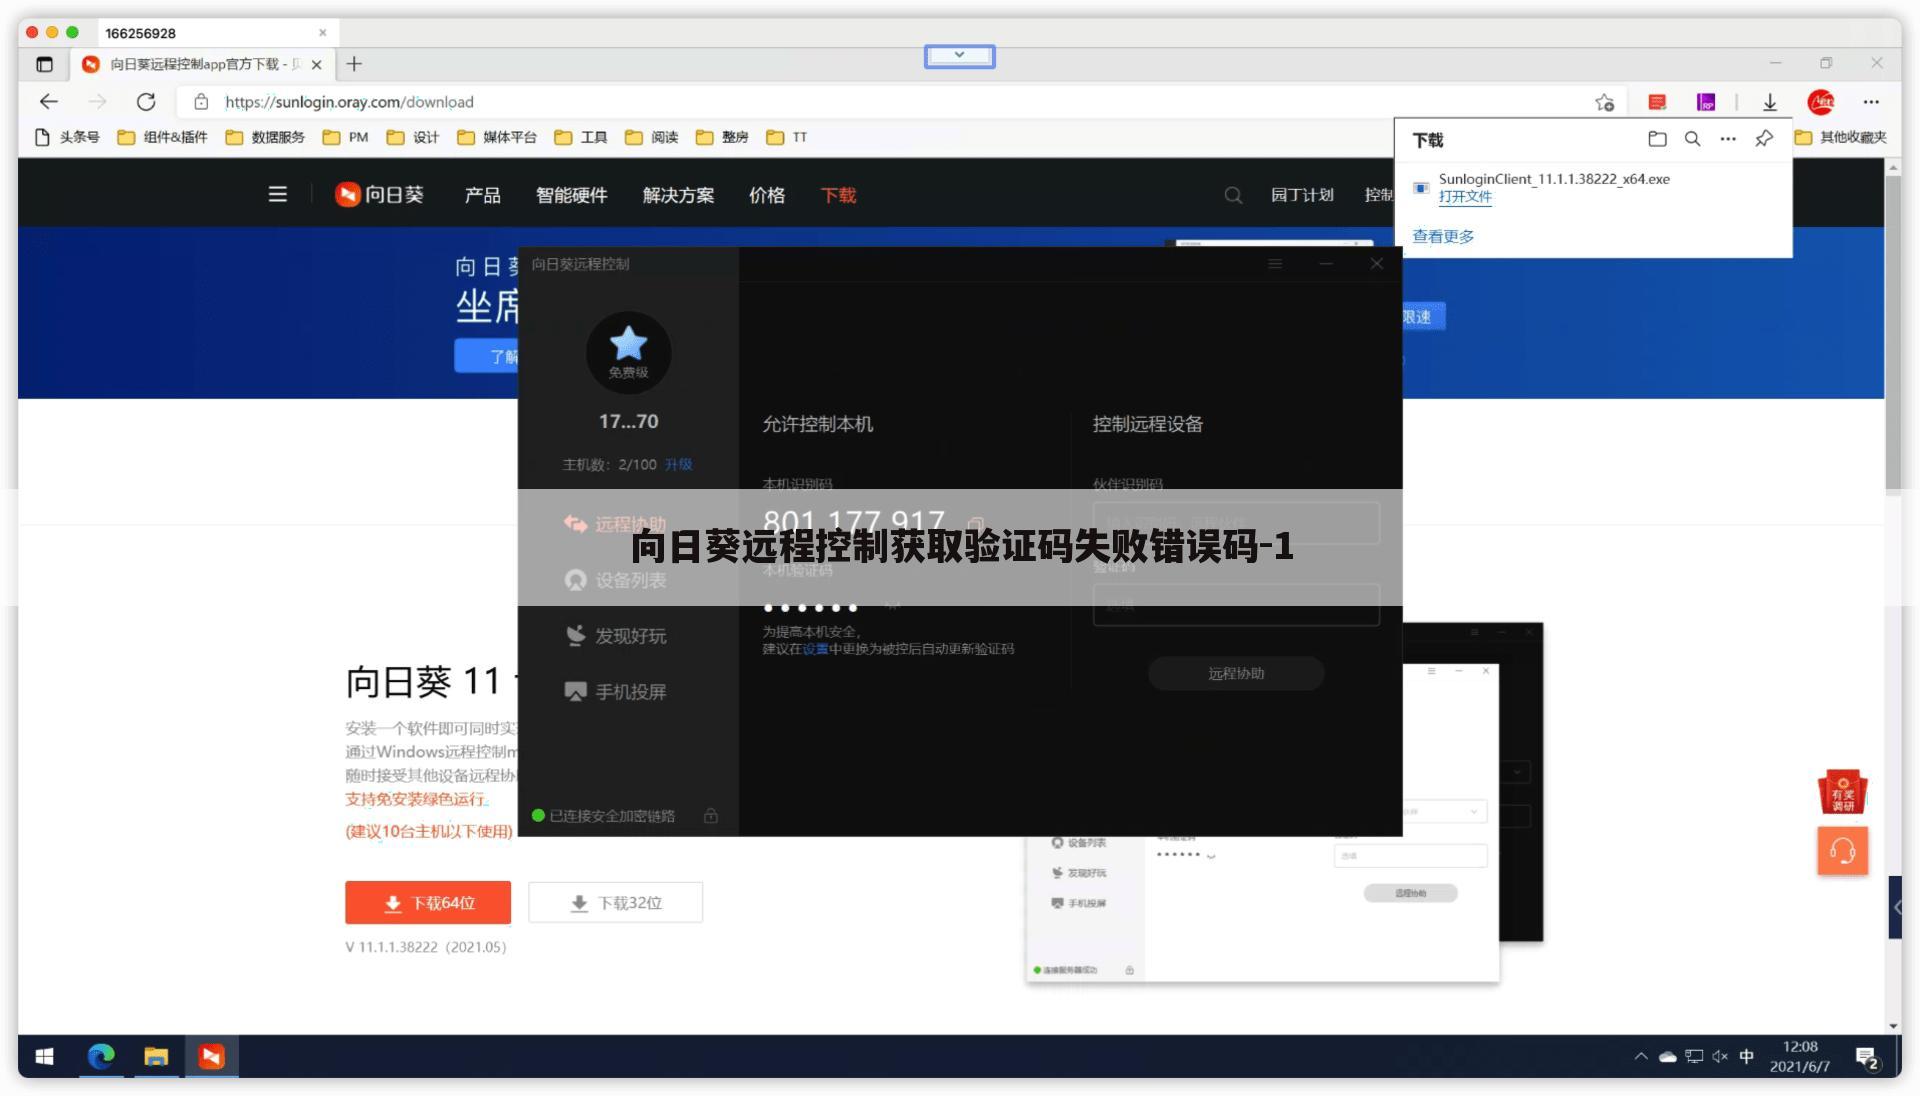Open 价格 in site navigation

pyautogui.click(x=767, y=195)
